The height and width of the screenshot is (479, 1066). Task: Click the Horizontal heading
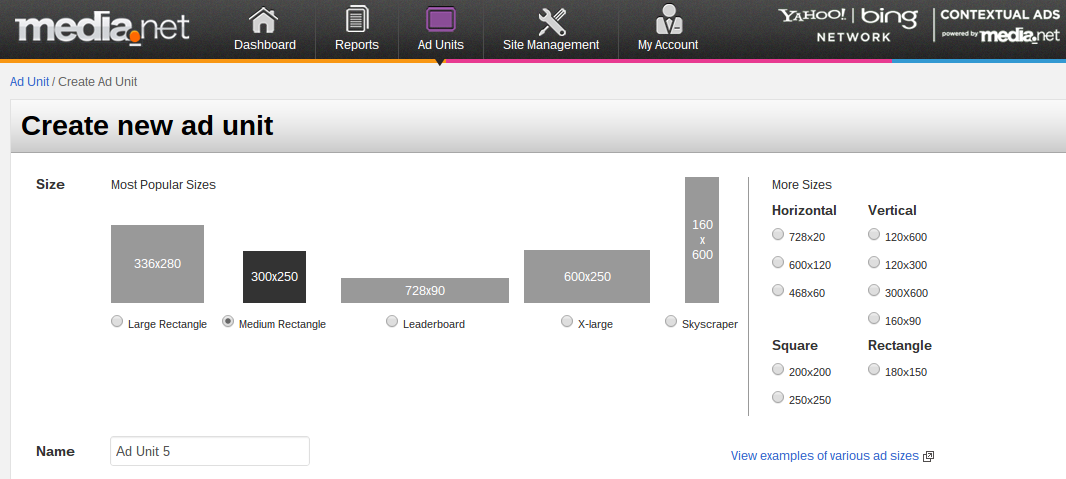804,211
